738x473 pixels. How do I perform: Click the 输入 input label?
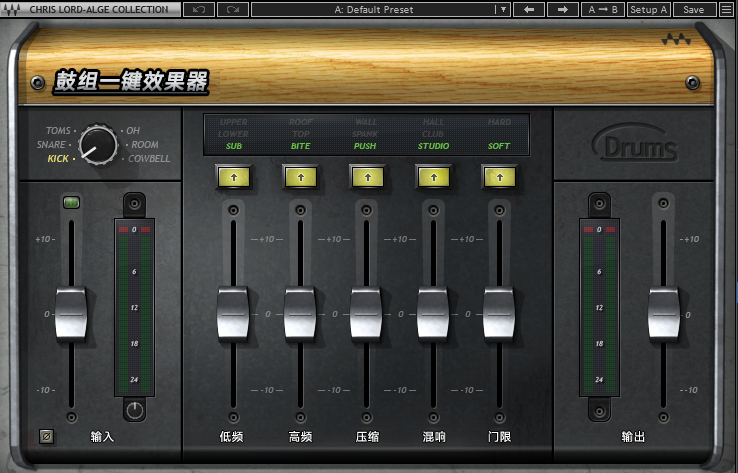click(x=102, y=437)
